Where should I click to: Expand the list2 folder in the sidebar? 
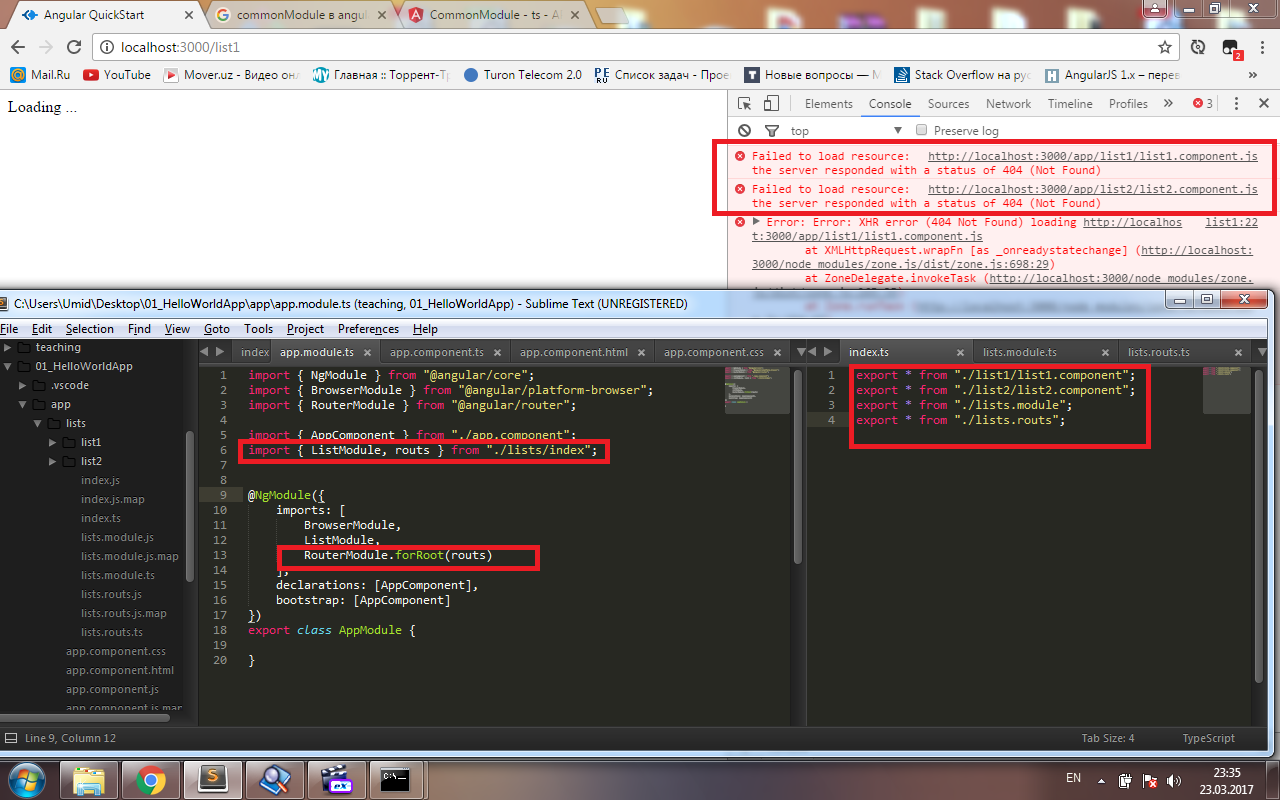click(53, 461)
